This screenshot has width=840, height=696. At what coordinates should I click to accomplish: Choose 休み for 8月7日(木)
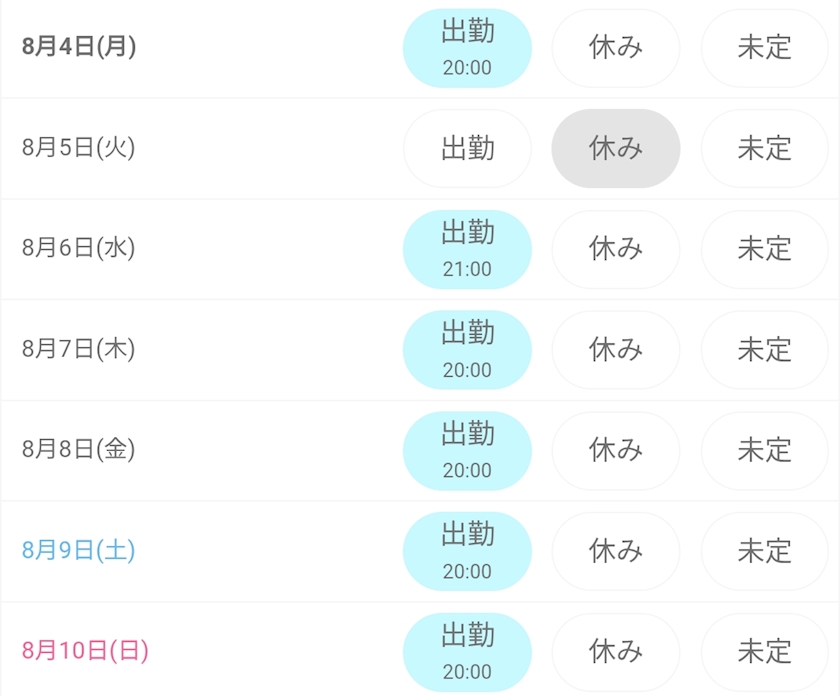click(616, 350)
